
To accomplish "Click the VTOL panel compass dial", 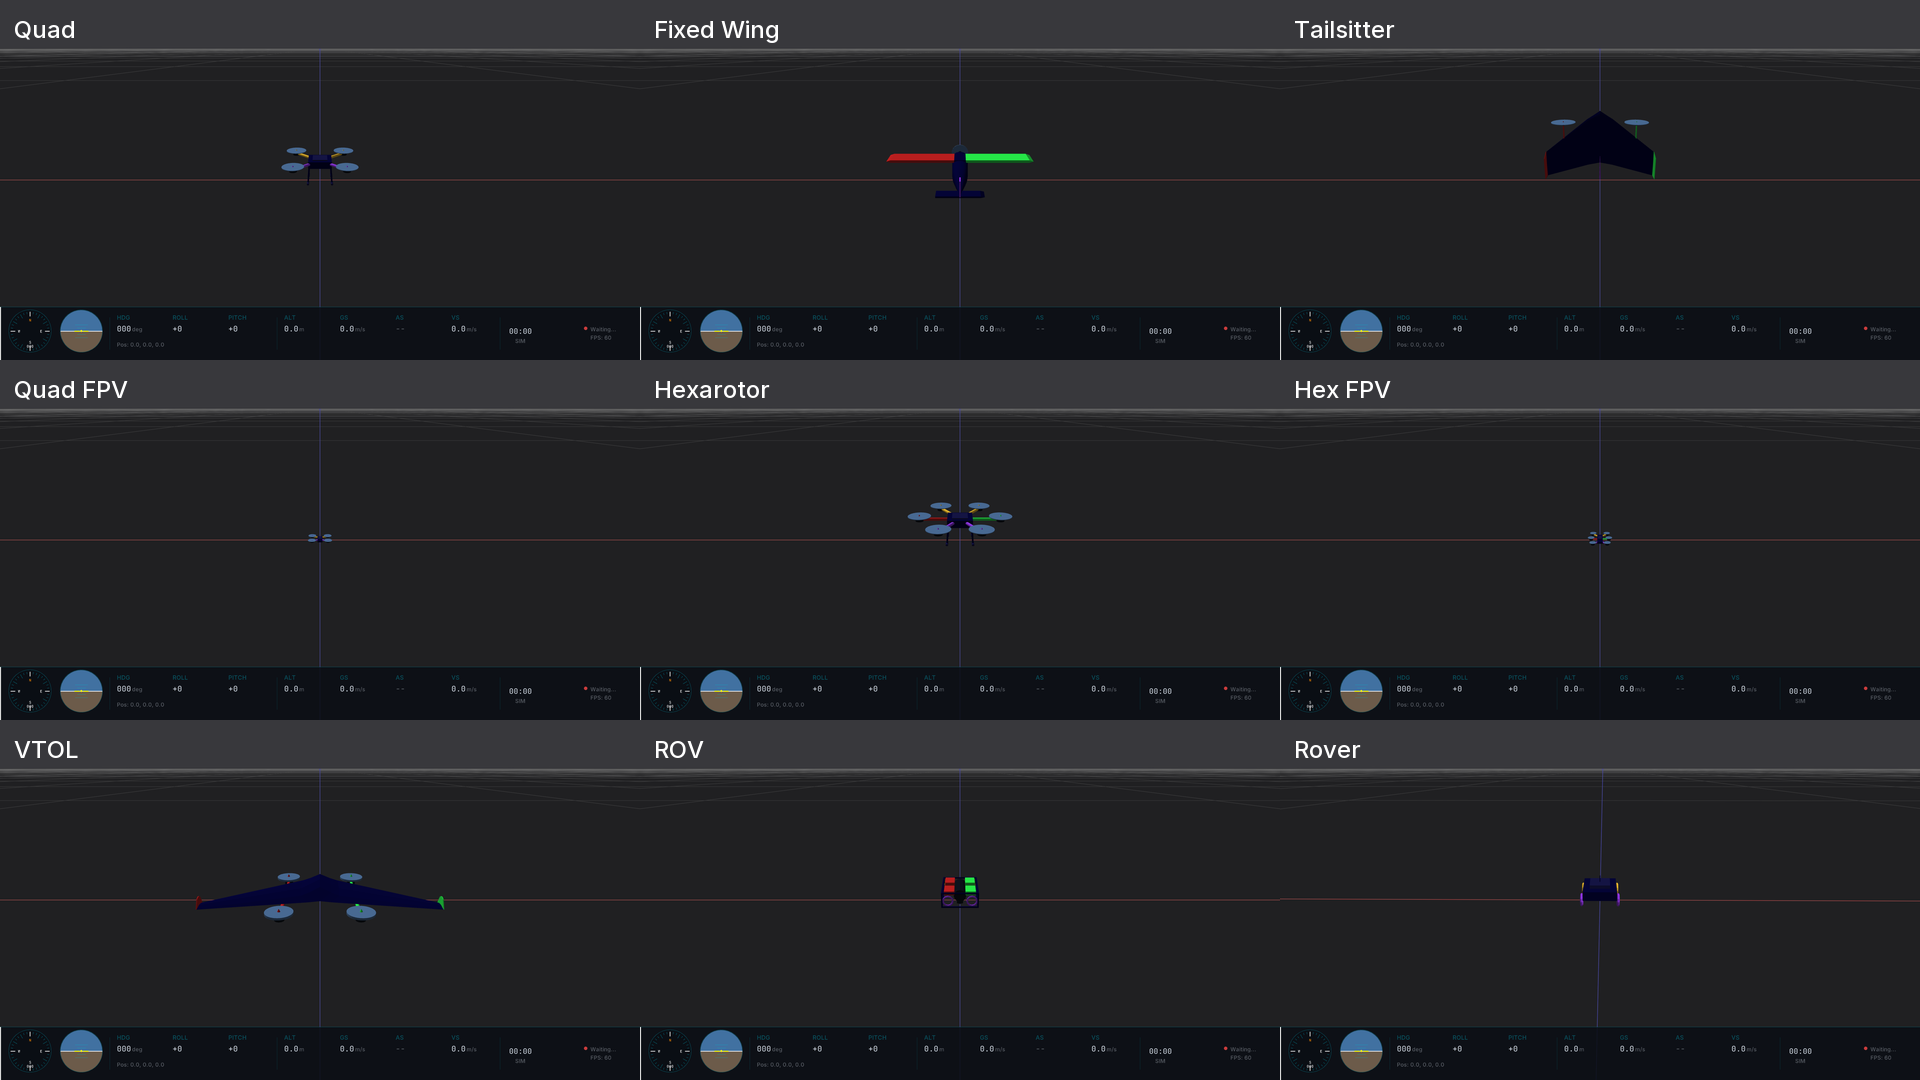I will coord(30,1051).
